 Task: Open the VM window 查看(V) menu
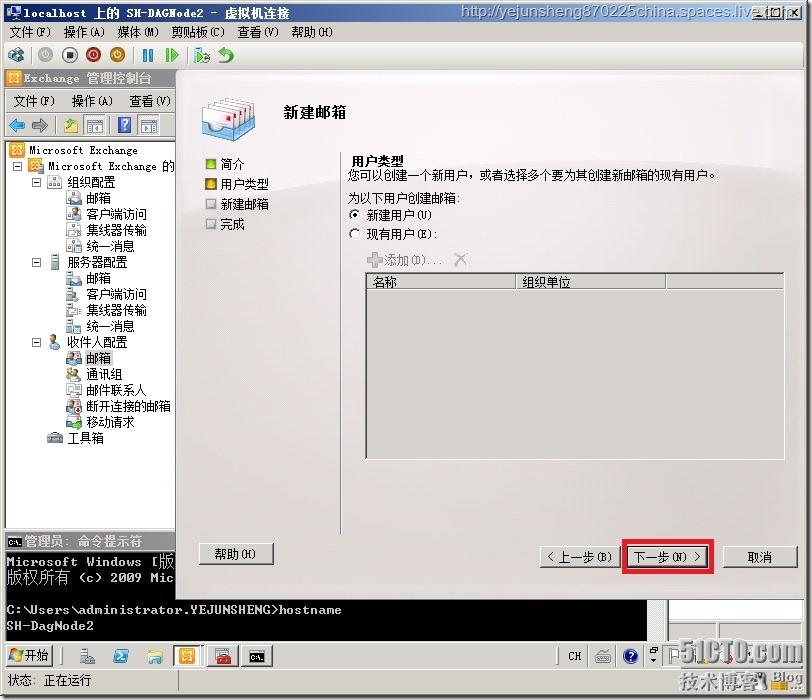(x=258, y=32)
